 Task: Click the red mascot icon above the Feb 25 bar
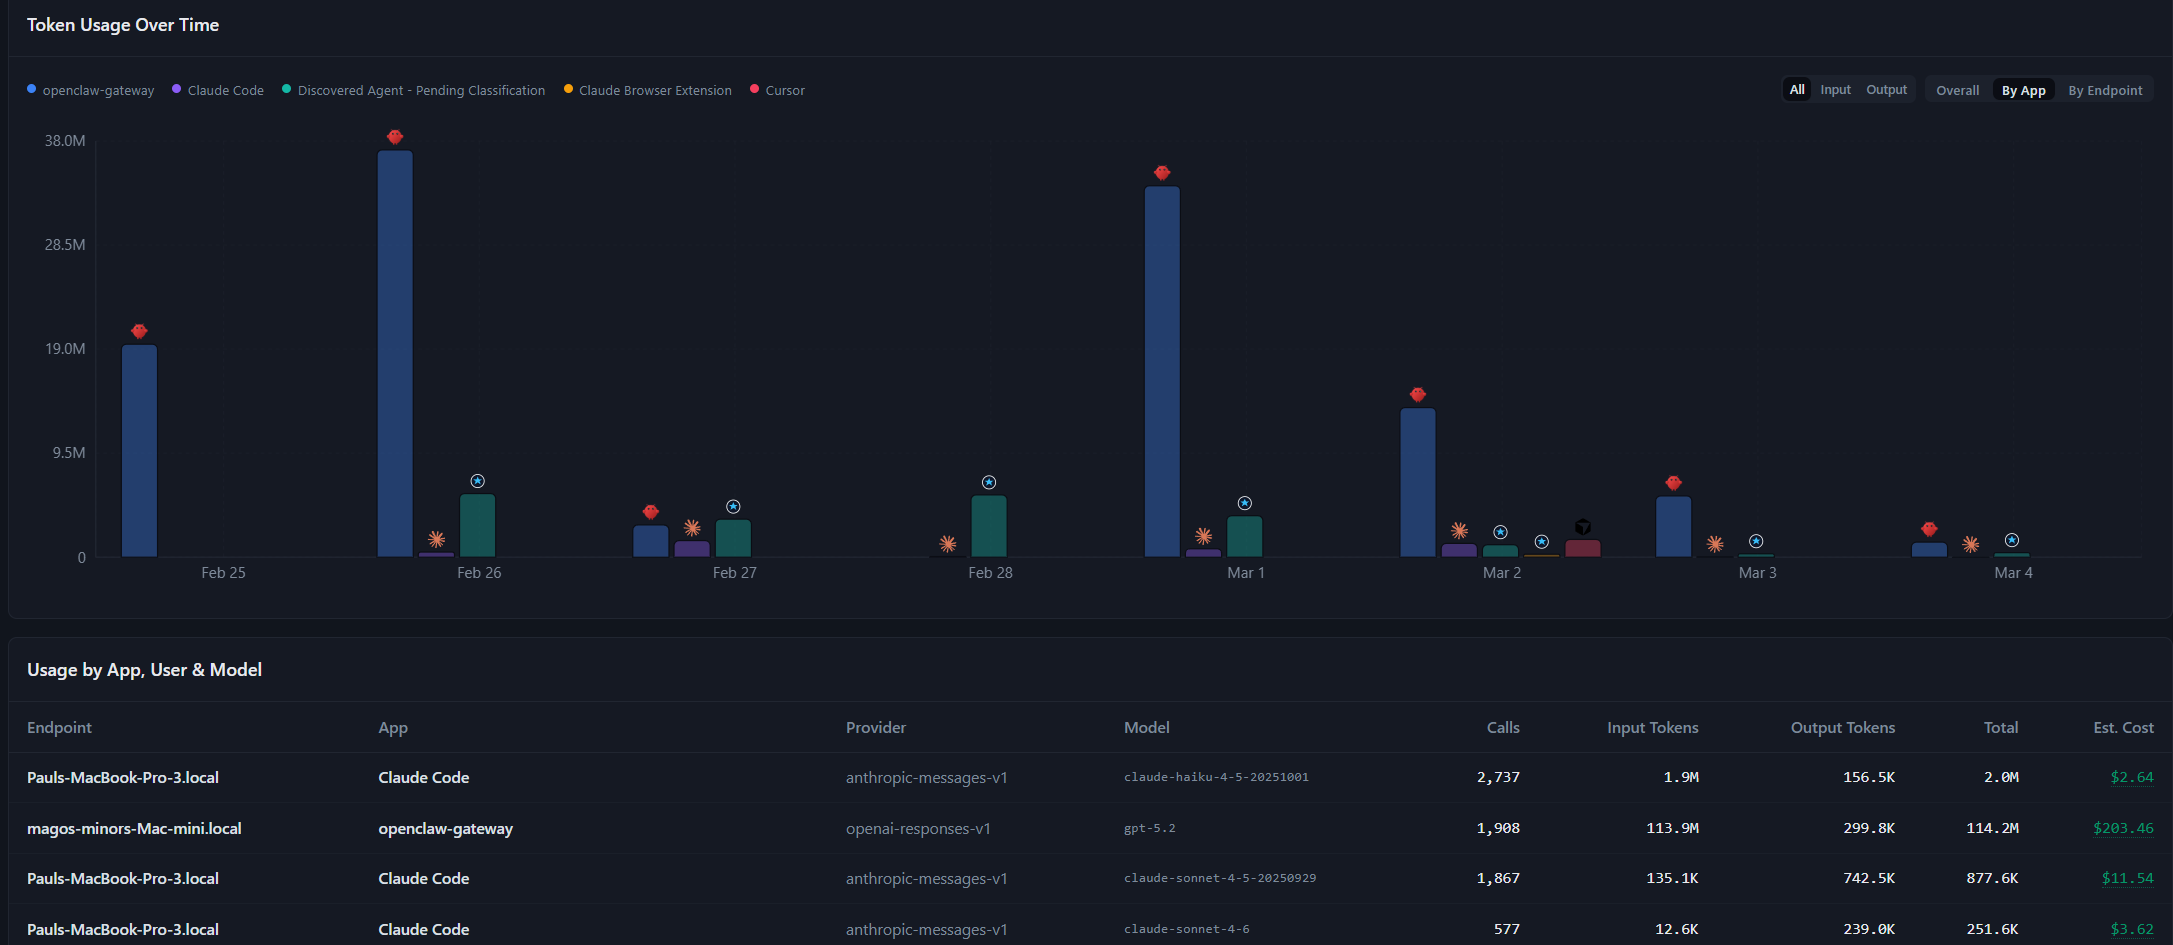[139, 331]
